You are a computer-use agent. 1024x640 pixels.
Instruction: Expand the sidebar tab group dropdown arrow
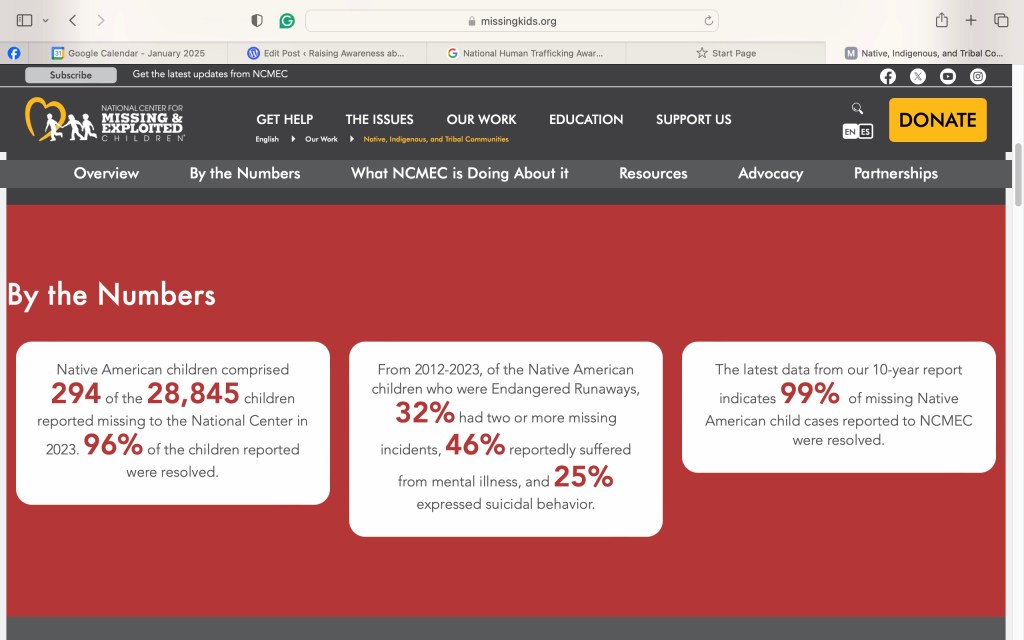(x=45, y=20)
